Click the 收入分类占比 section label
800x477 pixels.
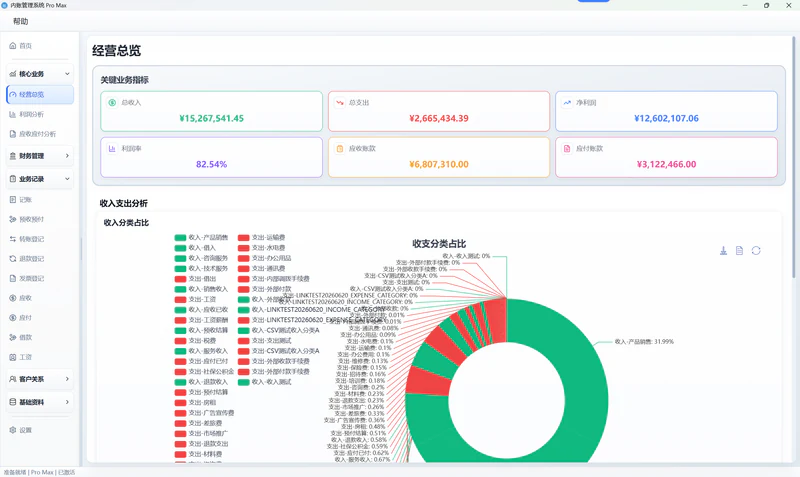[x=127, y=223]
